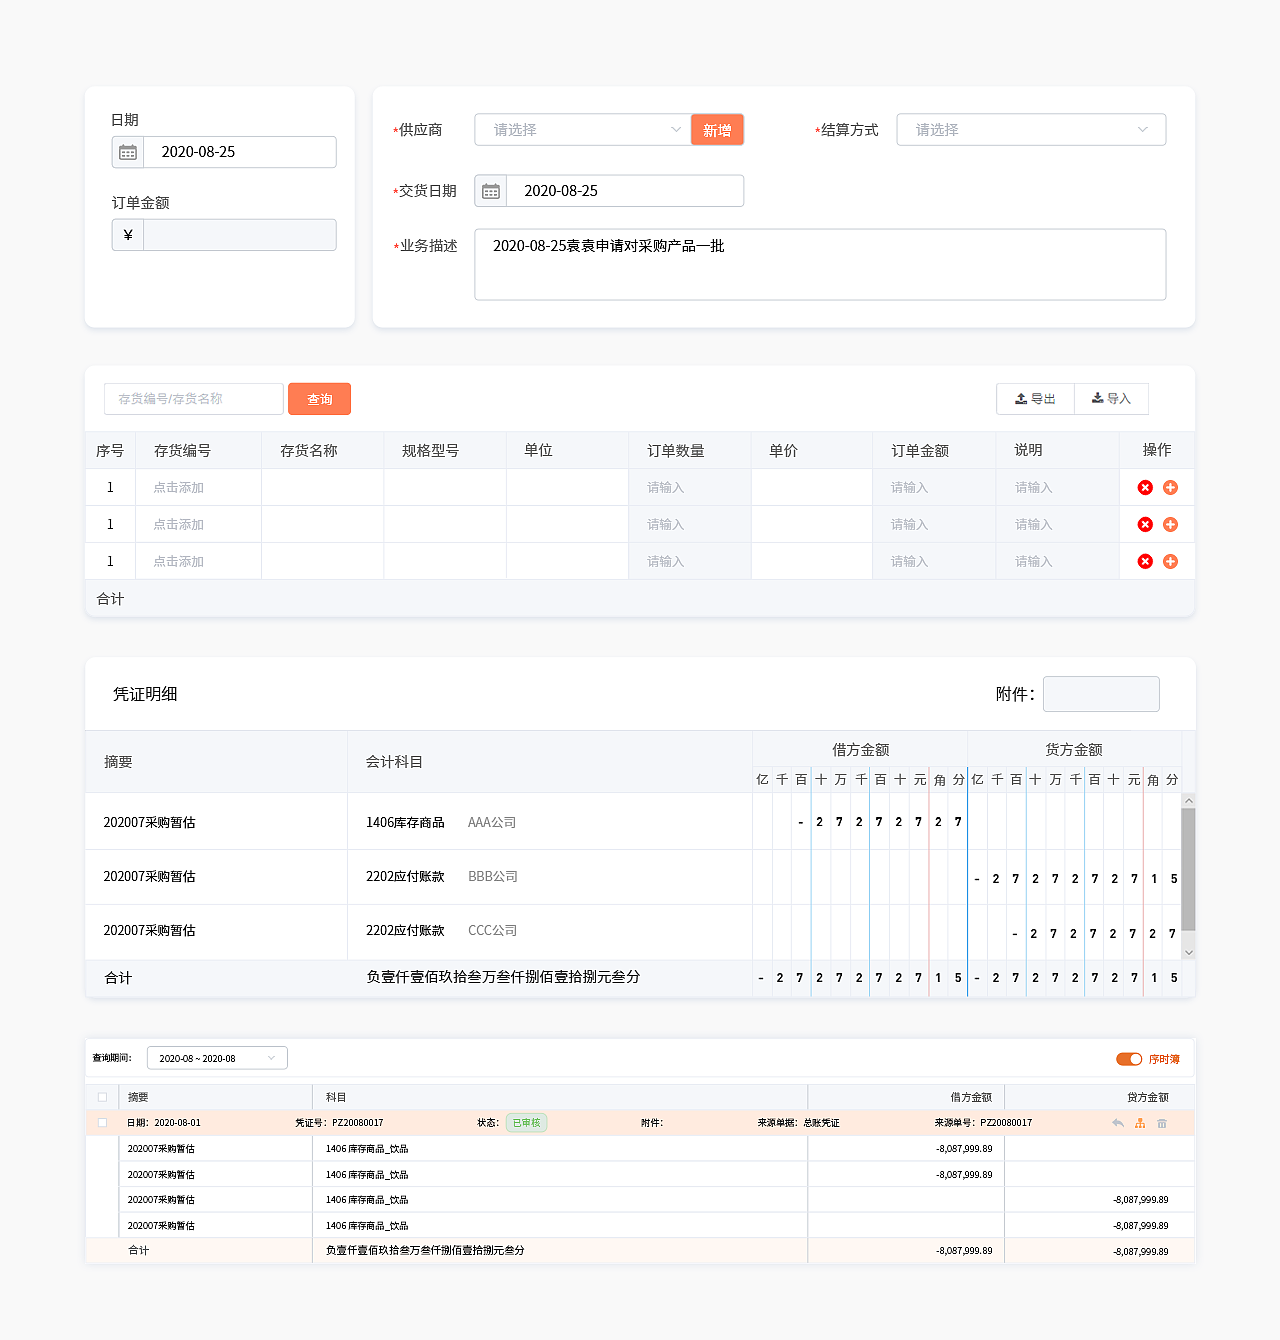Click the 存货编号/存货名称 search field
The width and height of the screenshot is (1280, 1340).
tap(194, 399)
